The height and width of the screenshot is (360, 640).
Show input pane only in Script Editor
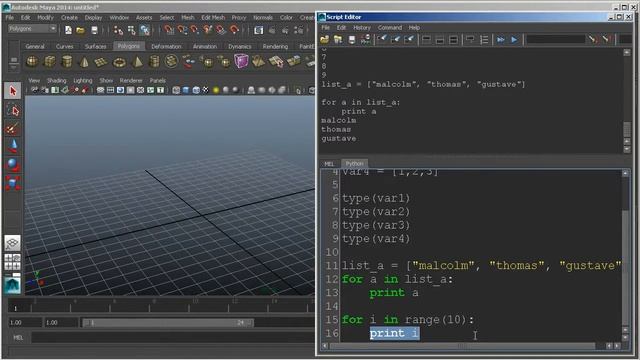pyautogui.click(x=440, y=40)
